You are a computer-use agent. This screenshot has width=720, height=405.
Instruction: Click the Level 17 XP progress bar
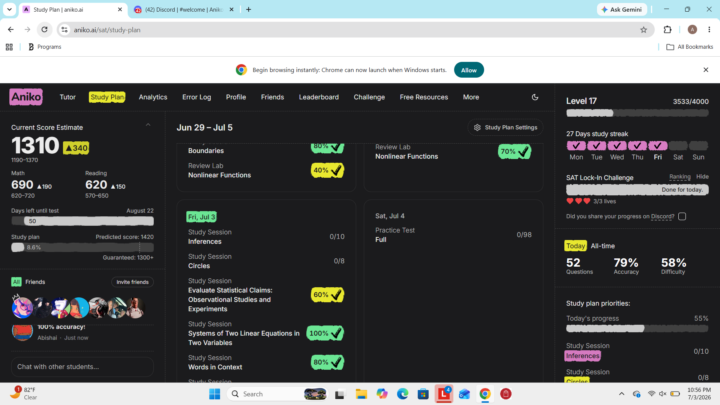(x=637, y=113)
